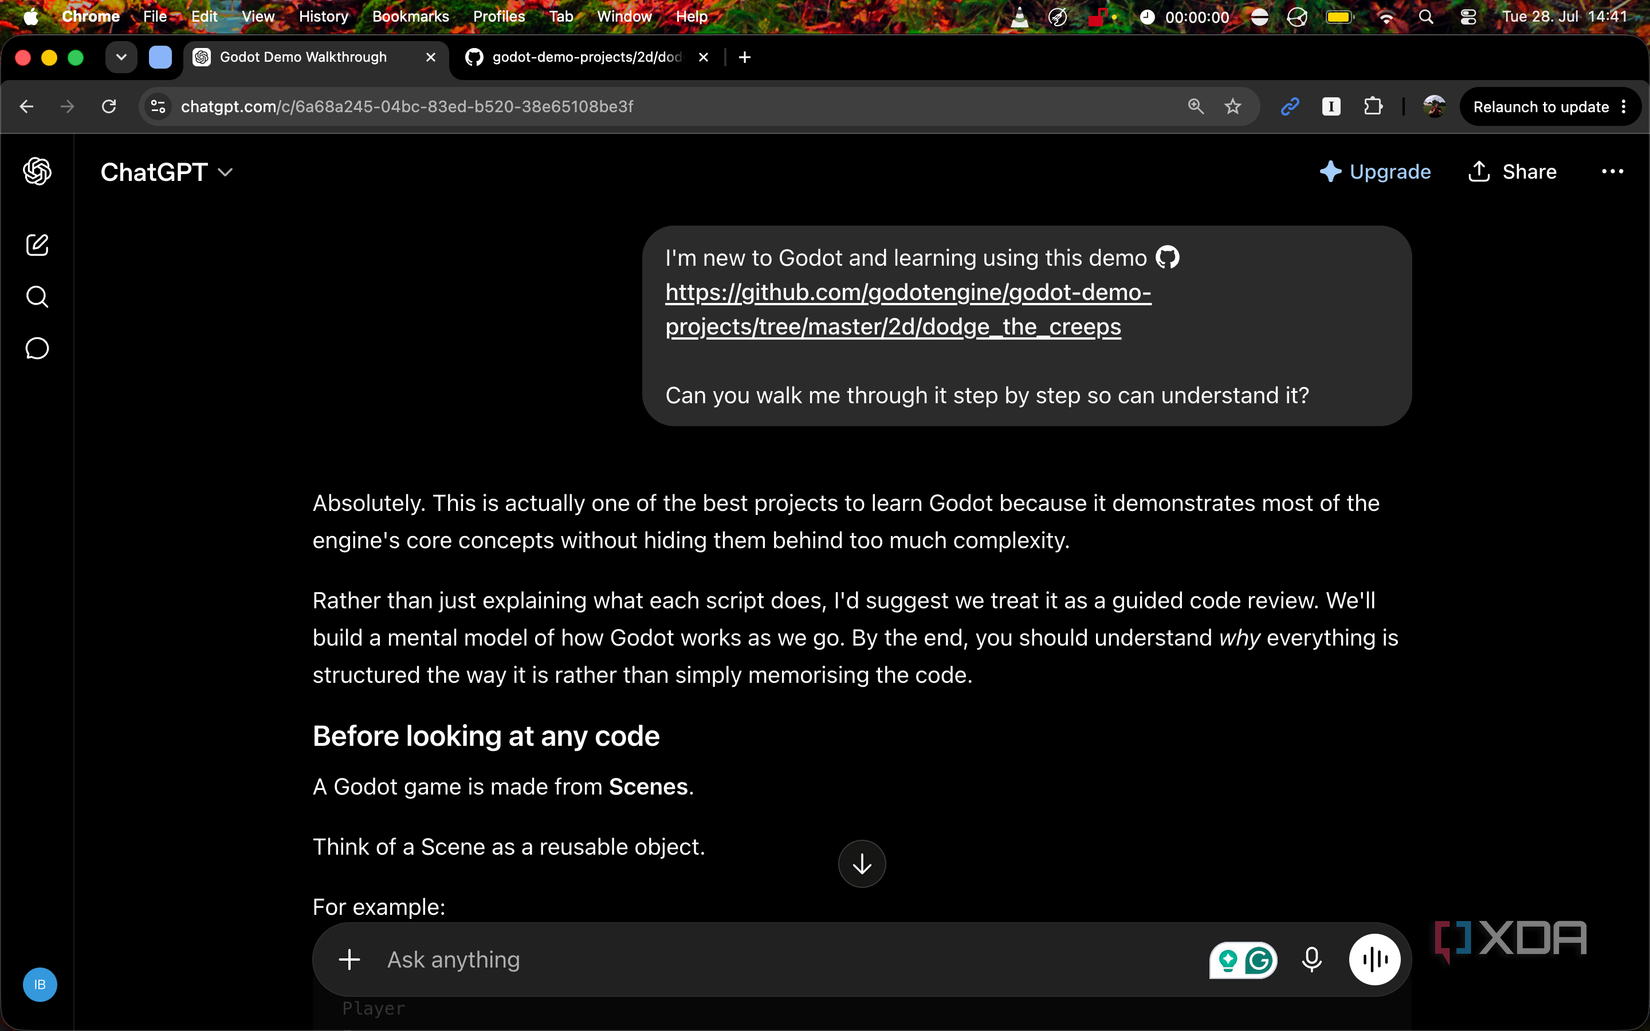Open the Profiles menu
The width and height of the screenshot is (1650, 1031).
[499, 16]
